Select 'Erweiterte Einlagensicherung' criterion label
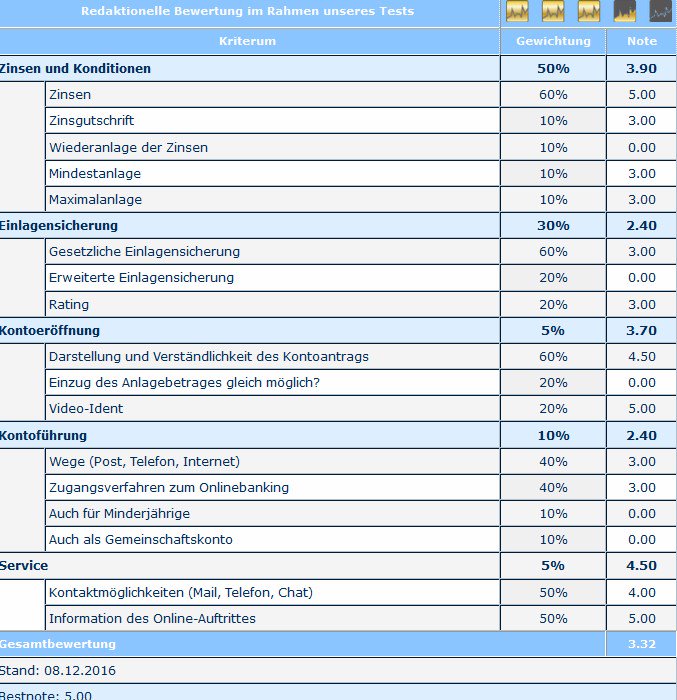The width and height of the screenshot is (677, 700). (x=141, y=278)
